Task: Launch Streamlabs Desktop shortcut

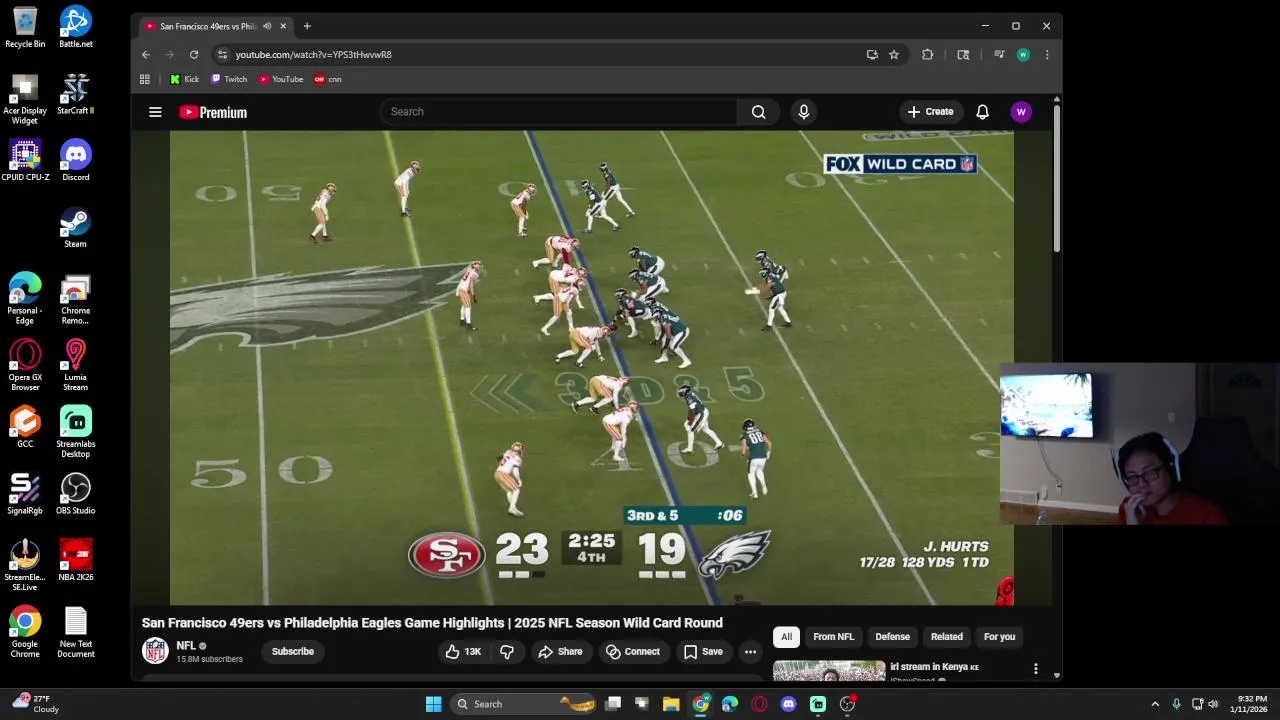Action: 75,431
